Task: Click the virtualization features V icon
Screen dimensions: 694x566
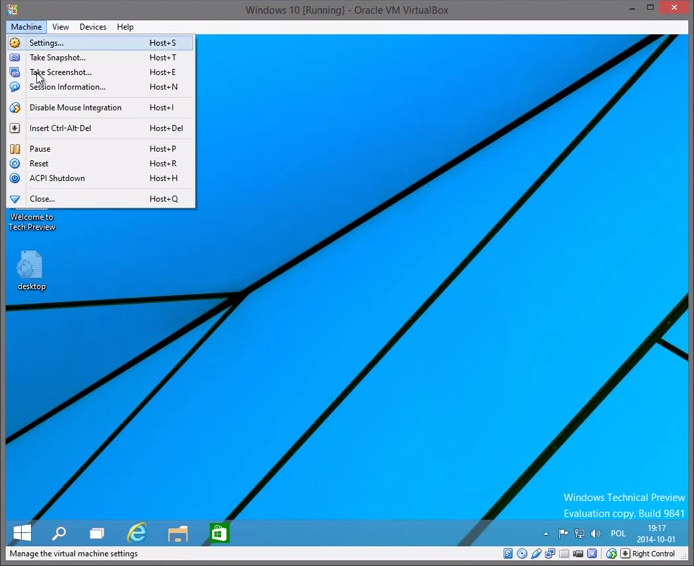Action: tap(592, 553)
